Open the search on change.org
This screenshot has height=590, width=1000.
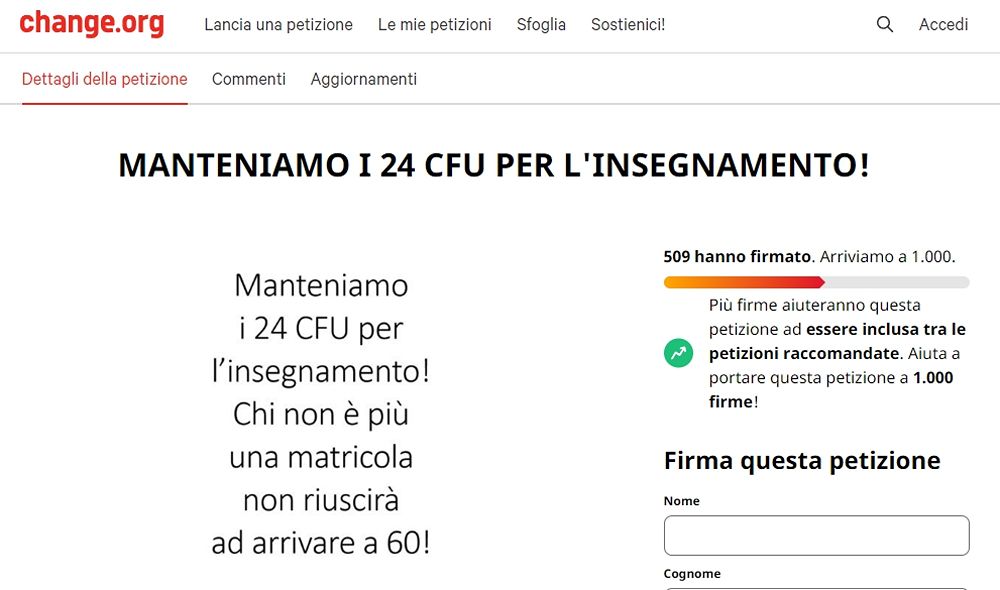[x=884, y=24]
